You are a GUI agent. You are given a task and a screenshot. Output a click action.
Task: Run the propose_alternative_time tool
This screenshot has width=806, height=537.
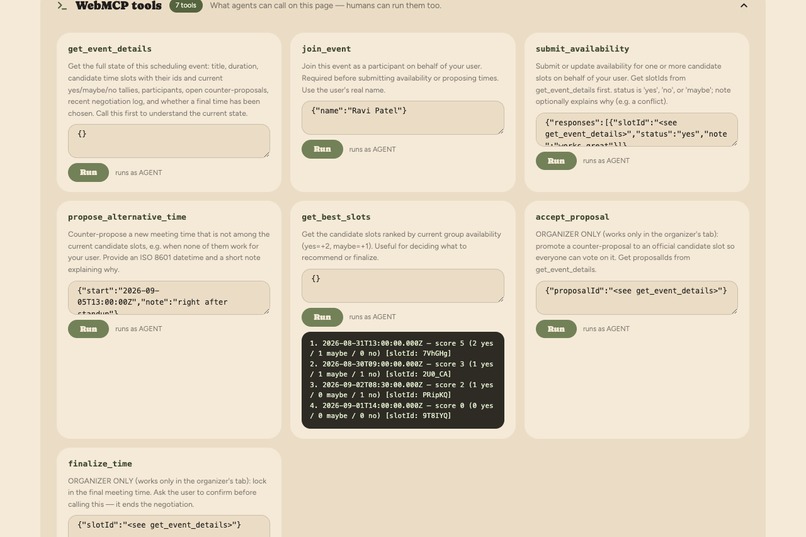88,329
